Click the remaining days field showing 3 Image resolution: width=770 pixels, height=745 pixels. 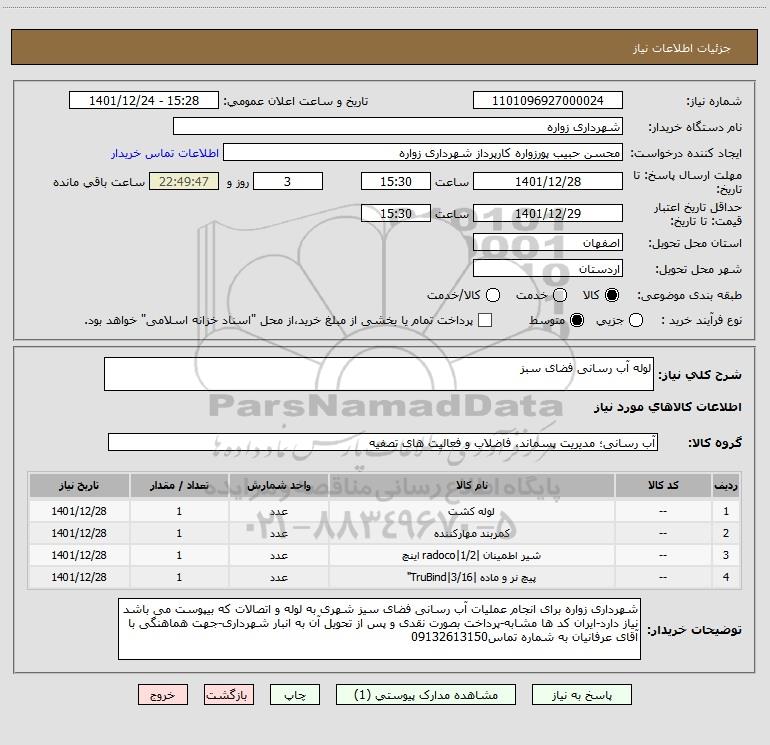(x=288, y=181)
